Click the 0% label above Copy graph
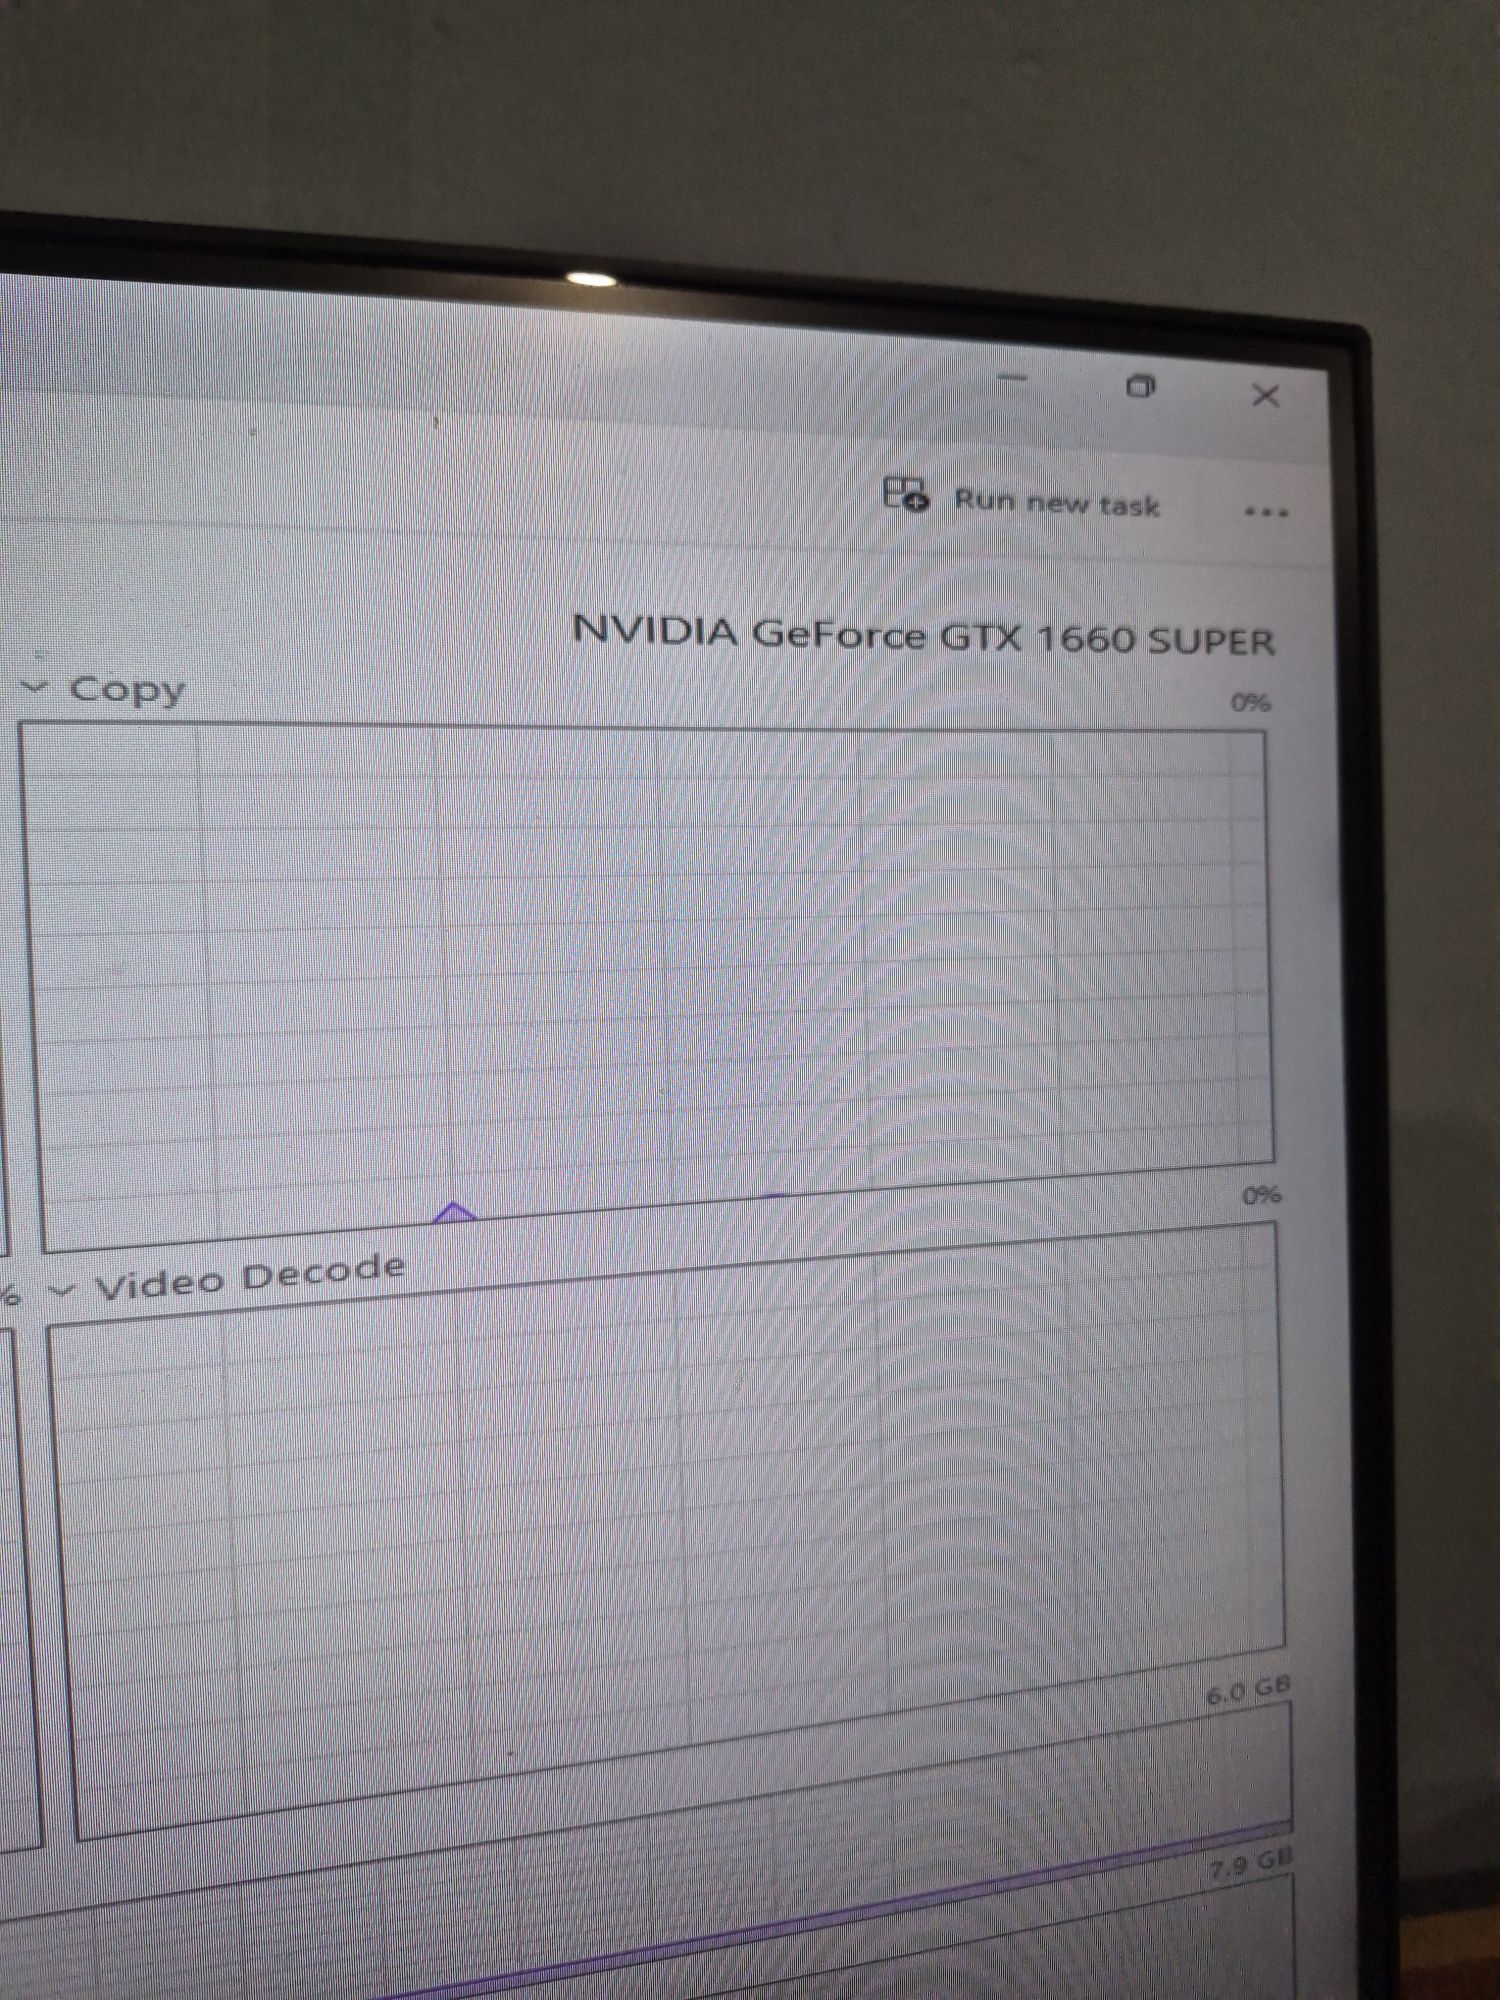Image resolution: width=1500 pixels, height=2000 pixels. pos(1250,702)
